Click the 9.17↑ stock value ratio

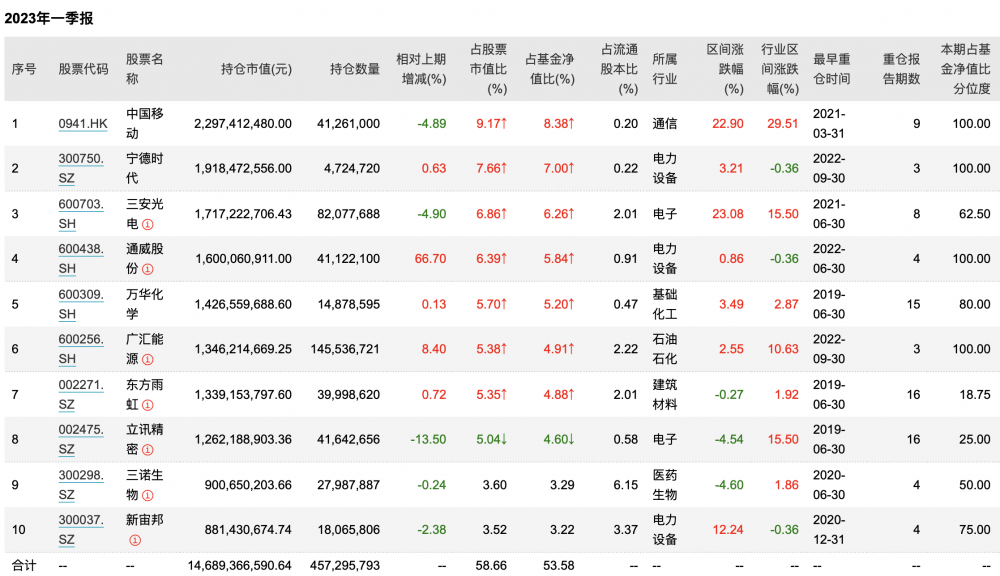[491, 124]
